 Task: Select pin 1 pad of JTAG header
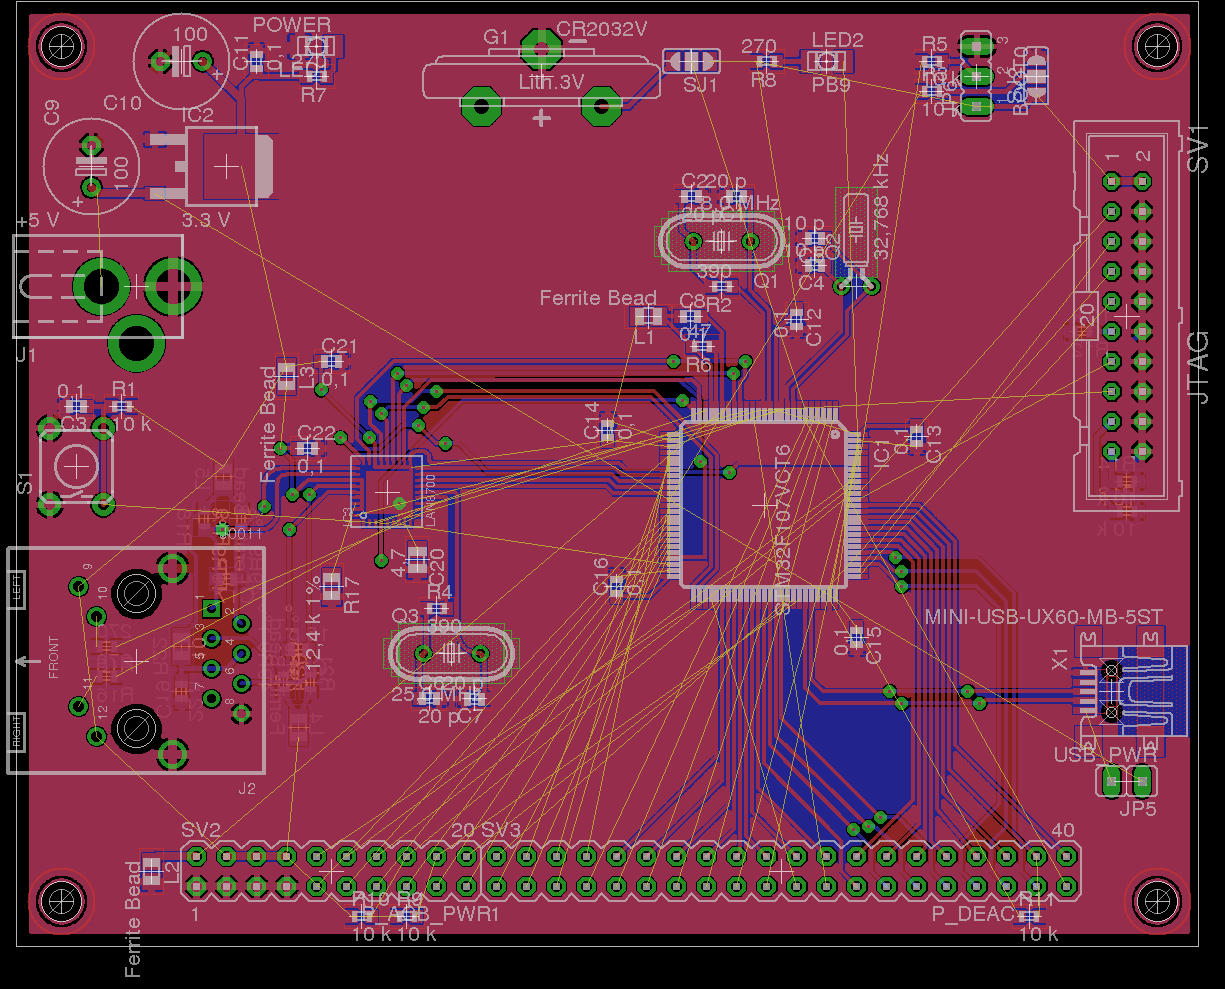tap(1111, 181)
